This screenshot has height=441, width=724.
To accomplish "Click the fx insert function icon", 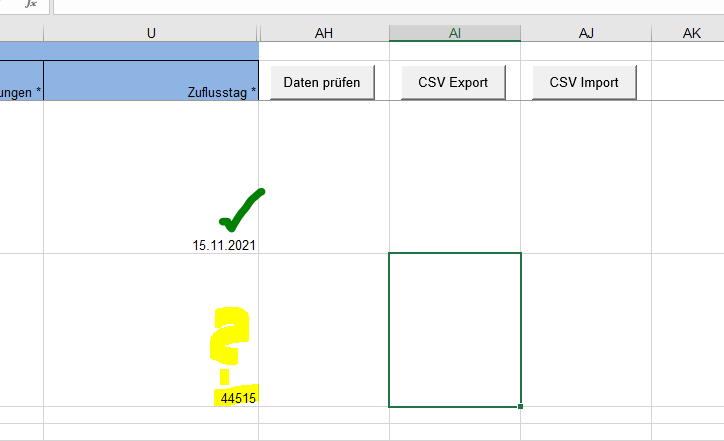I will pyautogui.click(x=30, y=4).
